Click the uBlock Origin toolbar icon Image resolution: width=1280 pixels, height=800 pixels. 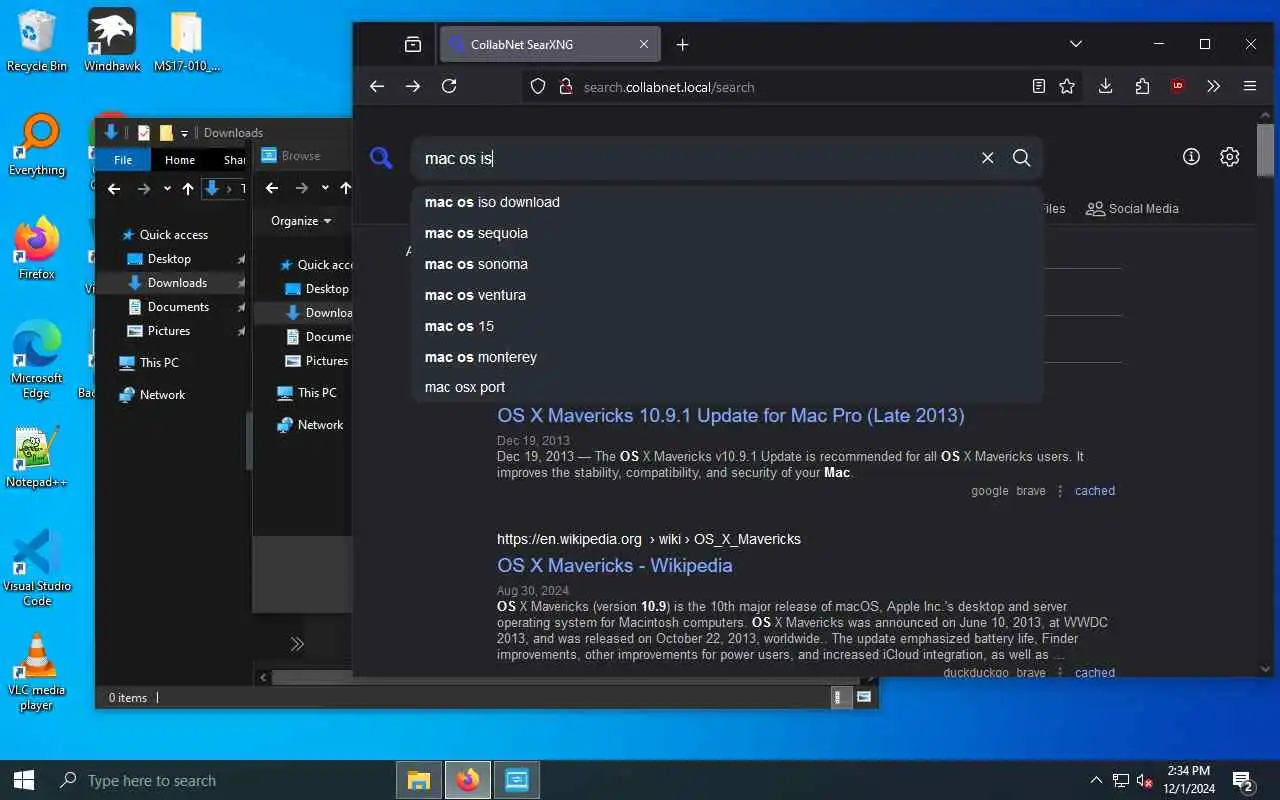[1178, 87]
